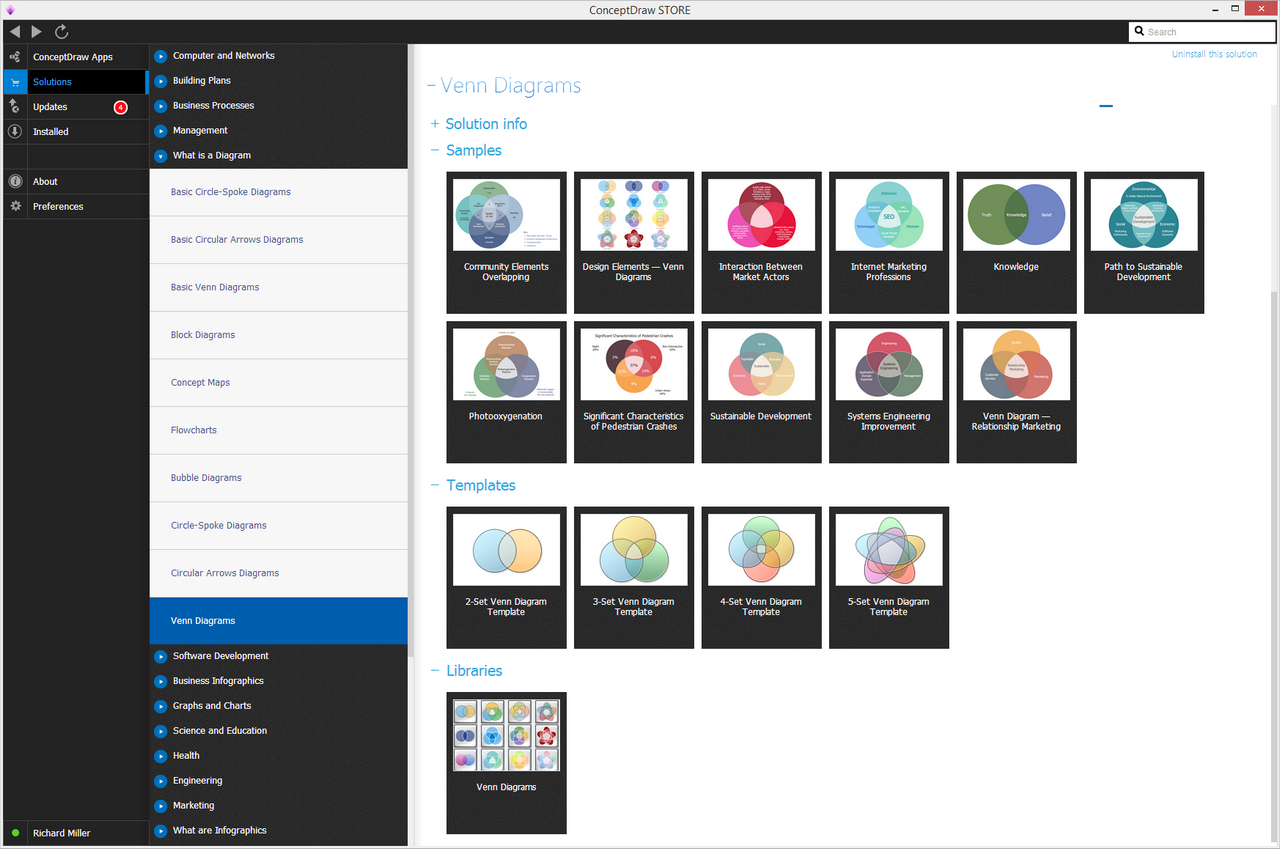Focus the Search field
Viewport: 1280px width, 849px height.
coord(1200,32)
